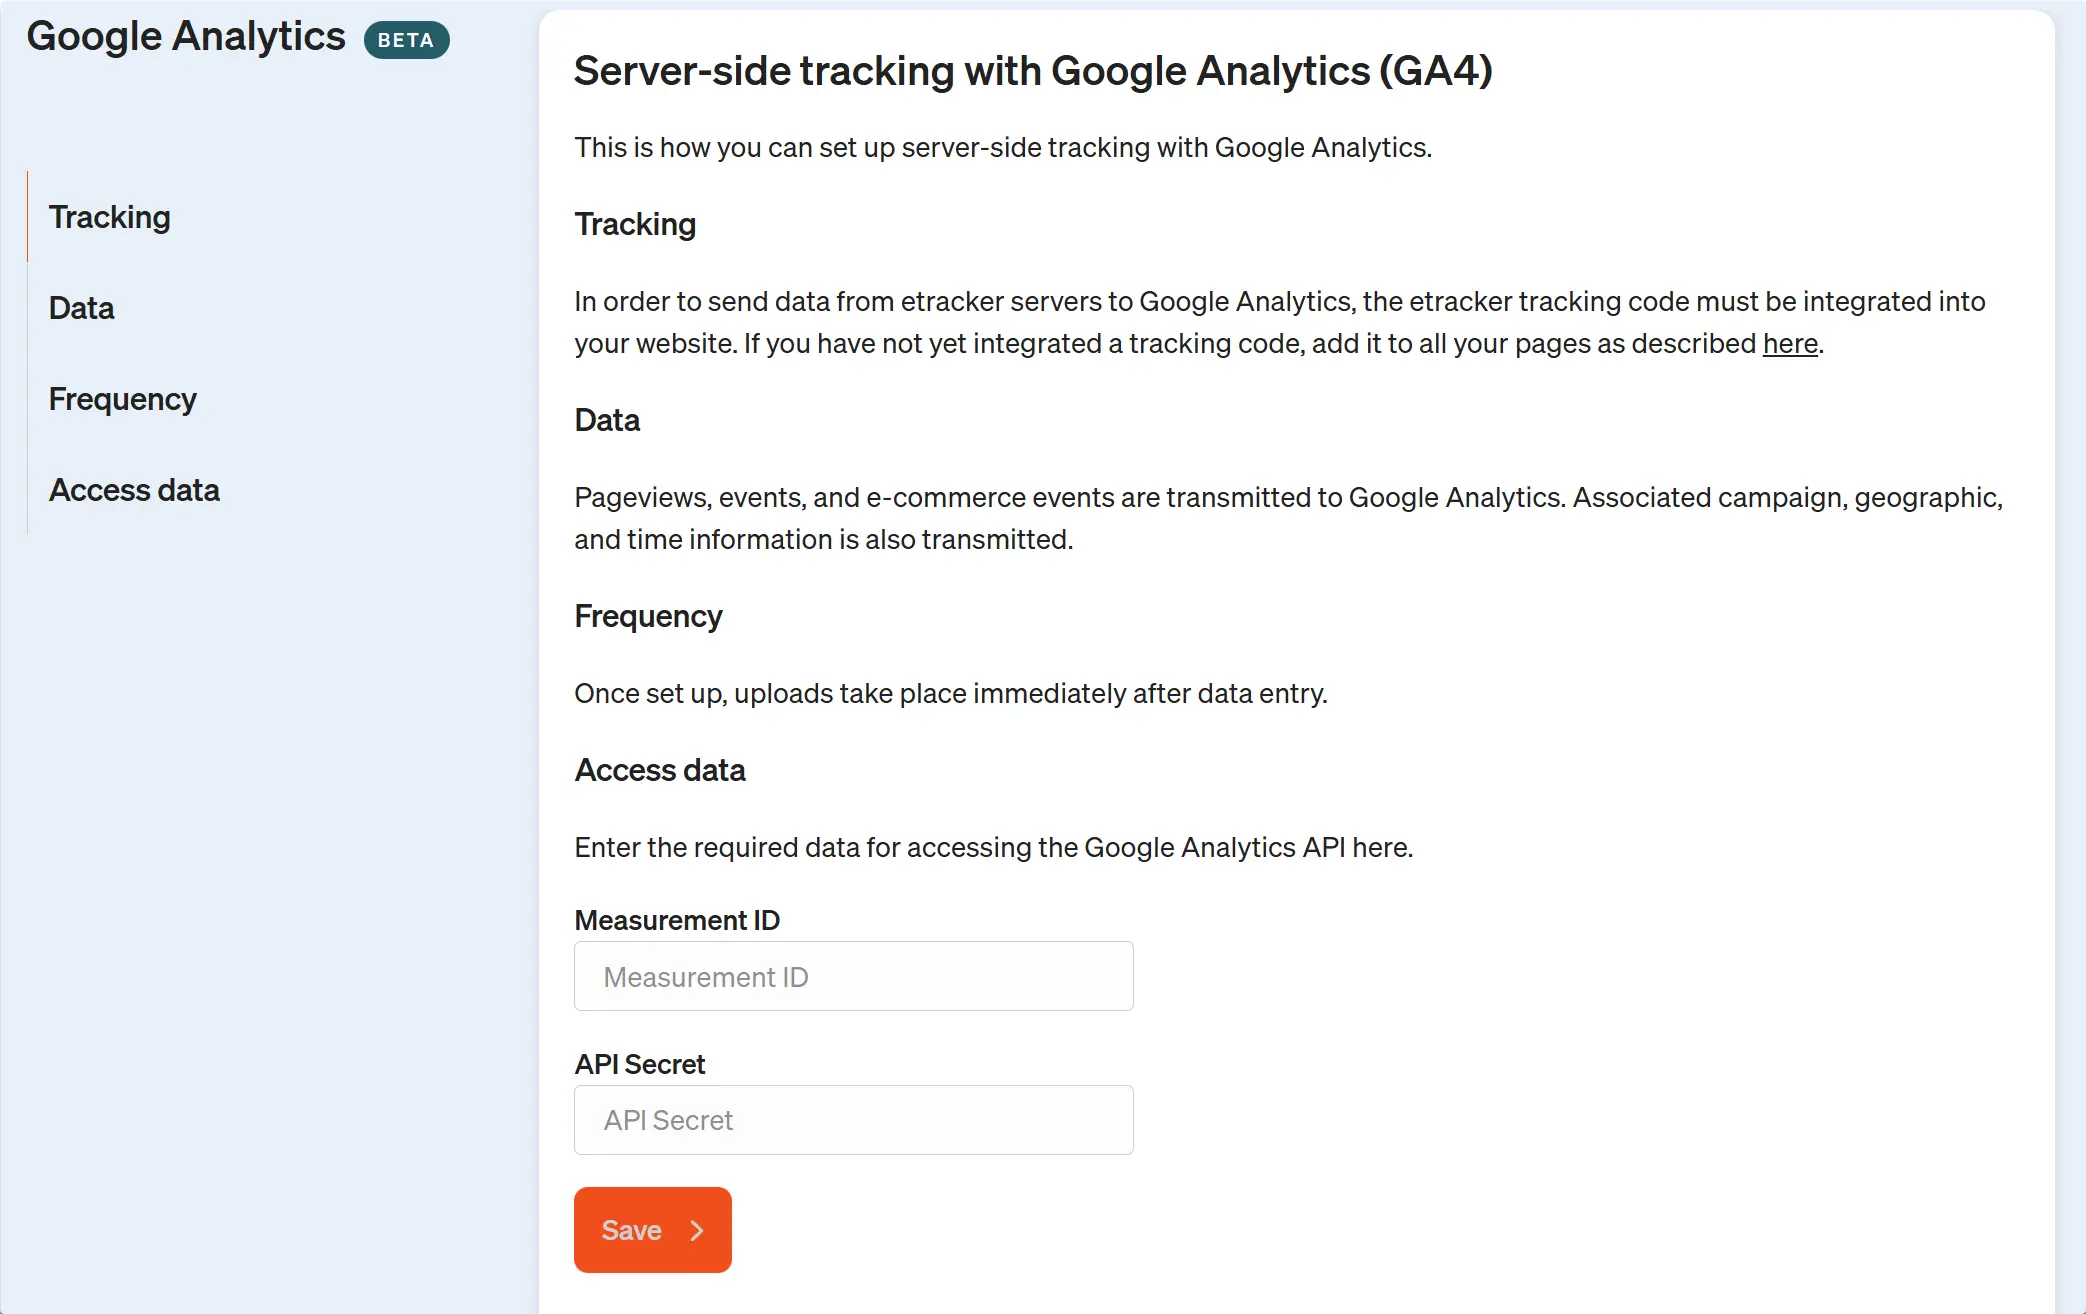
Task: Click the Frequency heading in the content area
Action: 648,616
